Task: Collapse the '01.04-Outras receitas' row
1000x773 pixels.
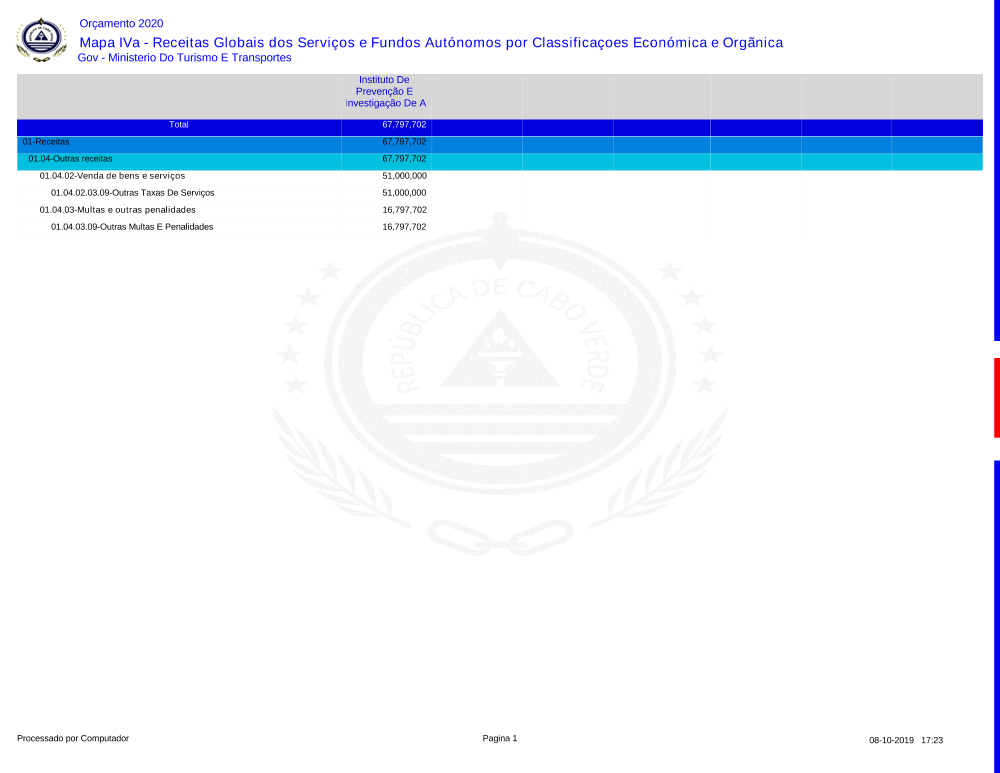Action: [70, 159]
